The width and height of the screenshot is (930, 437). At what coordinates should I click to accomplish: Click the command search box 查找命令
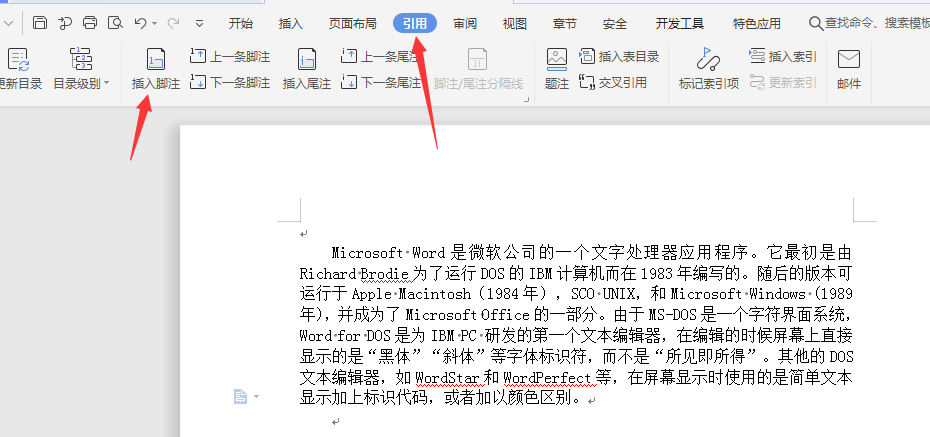tap(870, 24)
